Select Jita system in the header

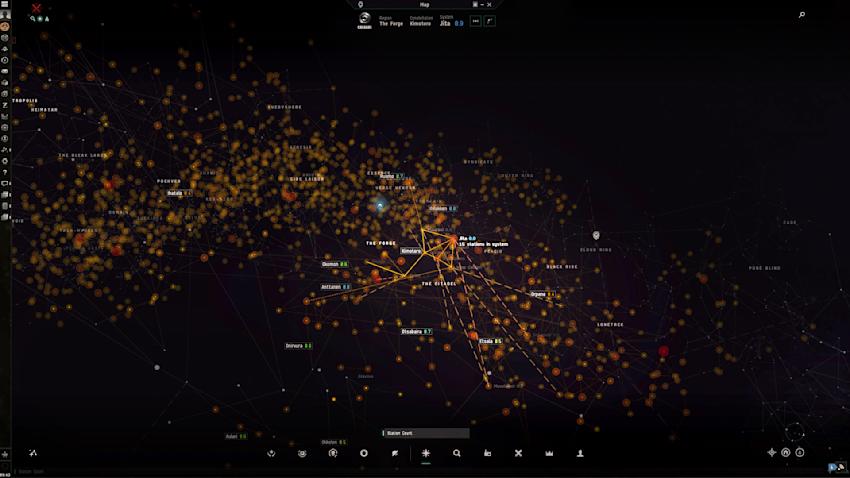click(x=445, y=23)
